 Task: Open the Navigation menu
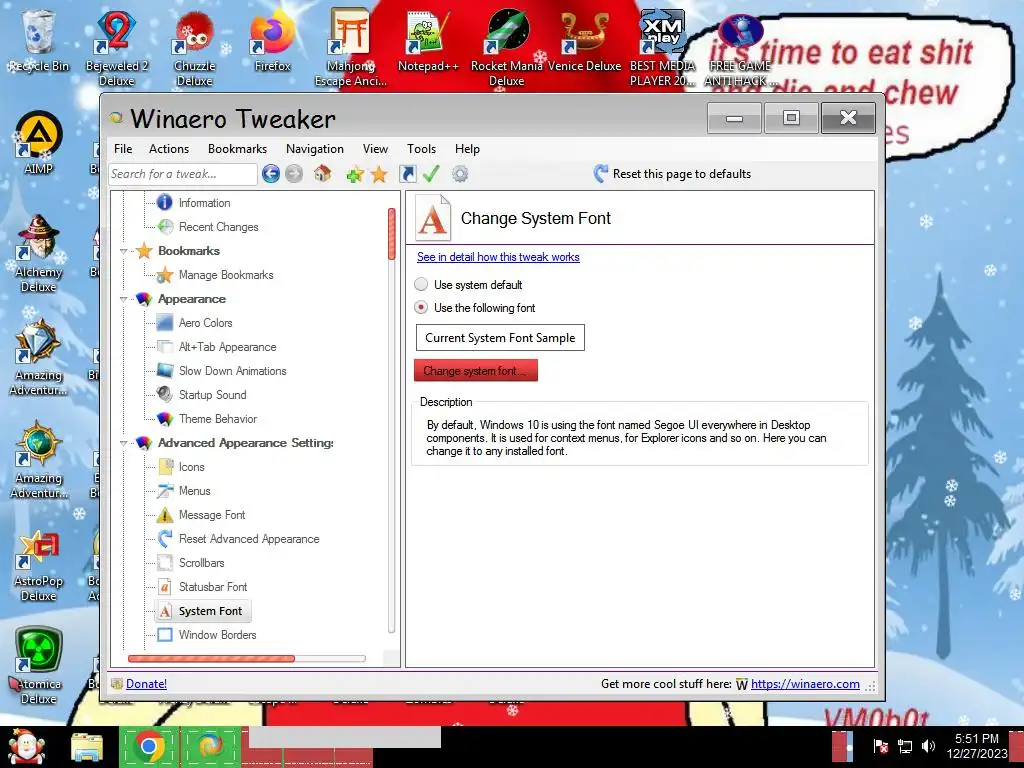tap(315, 149)
